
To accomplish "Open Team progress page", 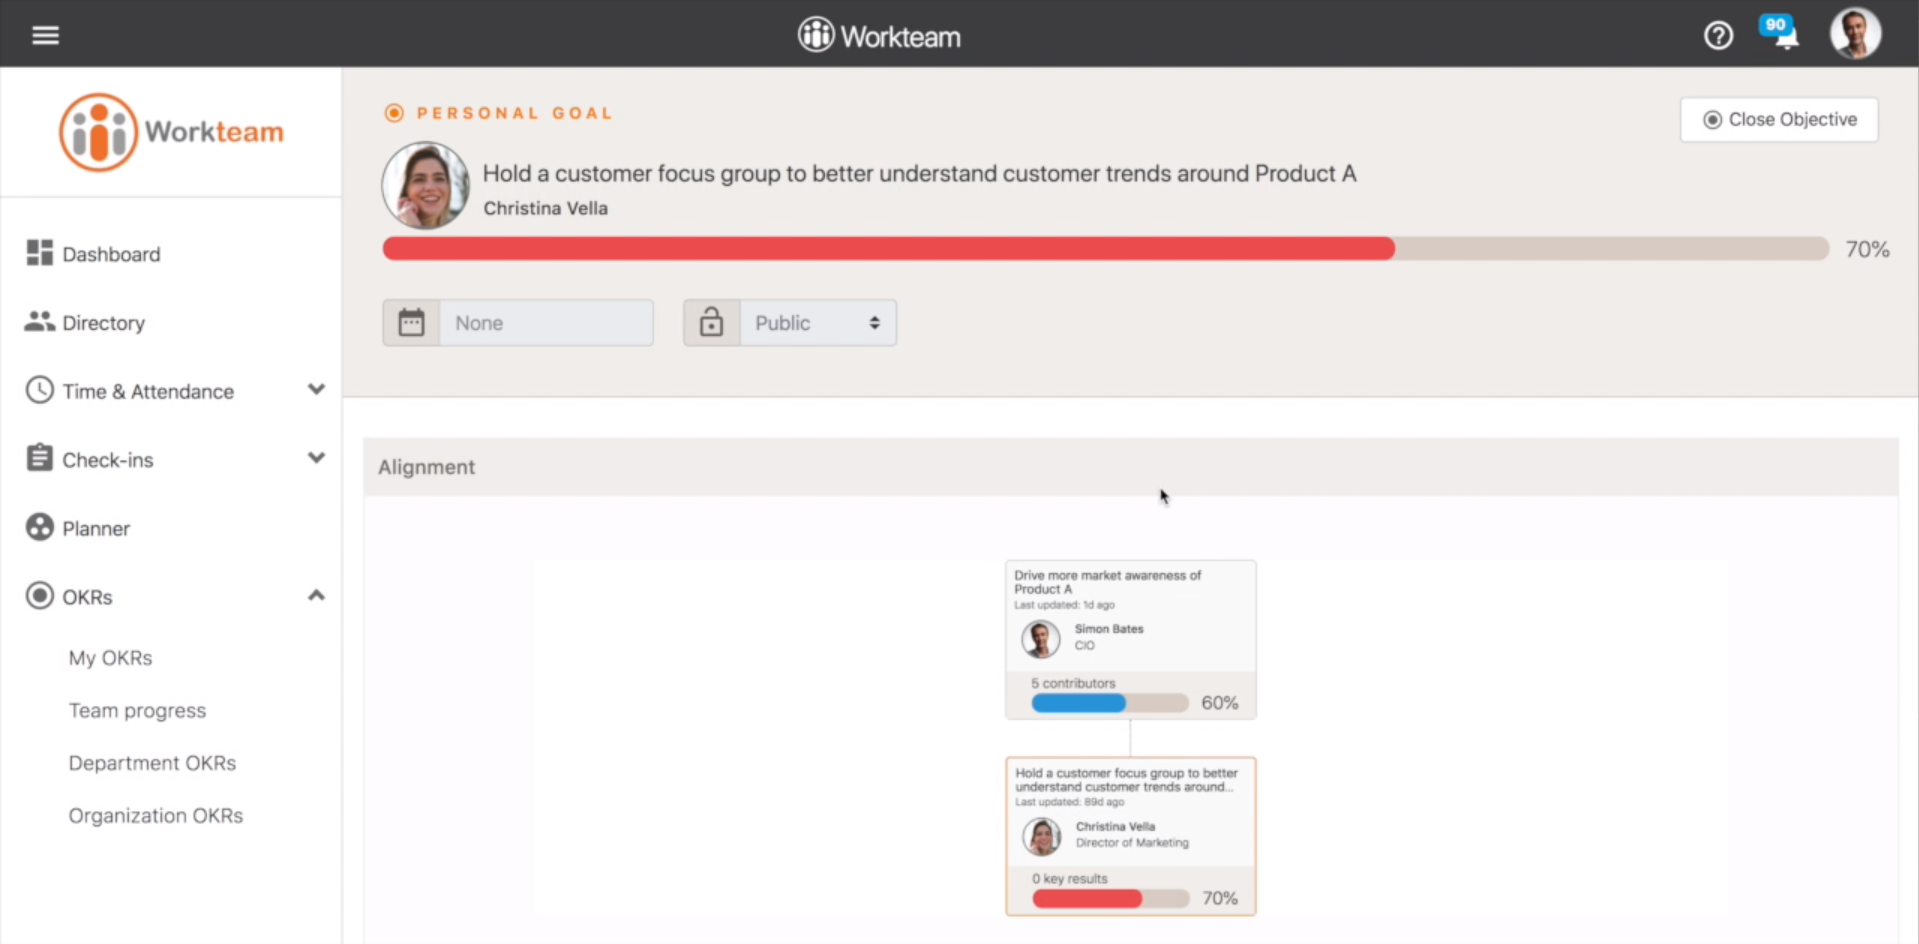I will click(137, 711).
